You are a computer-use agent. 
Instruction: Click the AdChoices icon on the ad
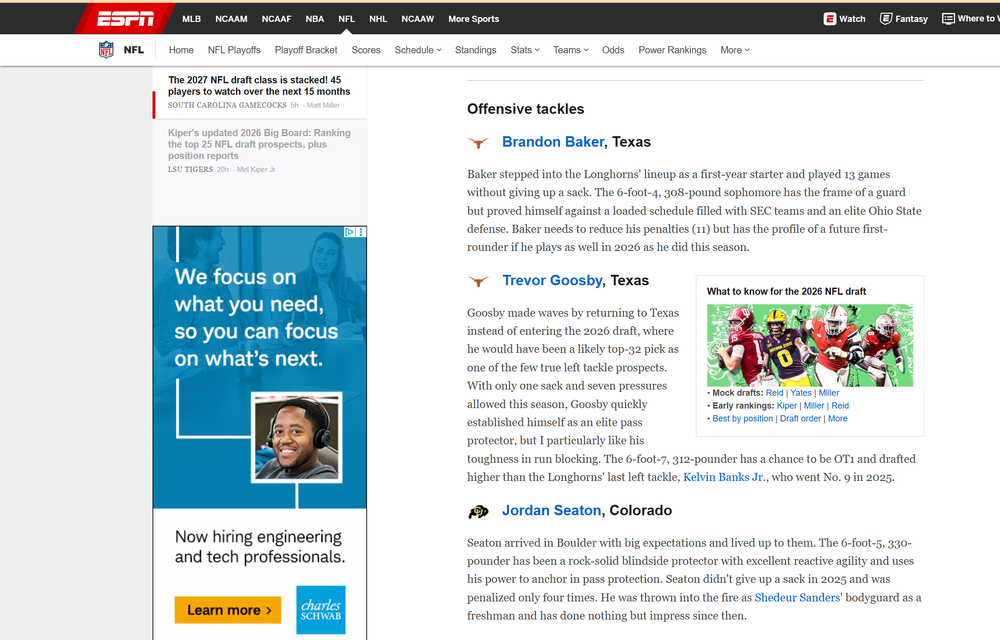pyautogui.click(x=350, y=232)
